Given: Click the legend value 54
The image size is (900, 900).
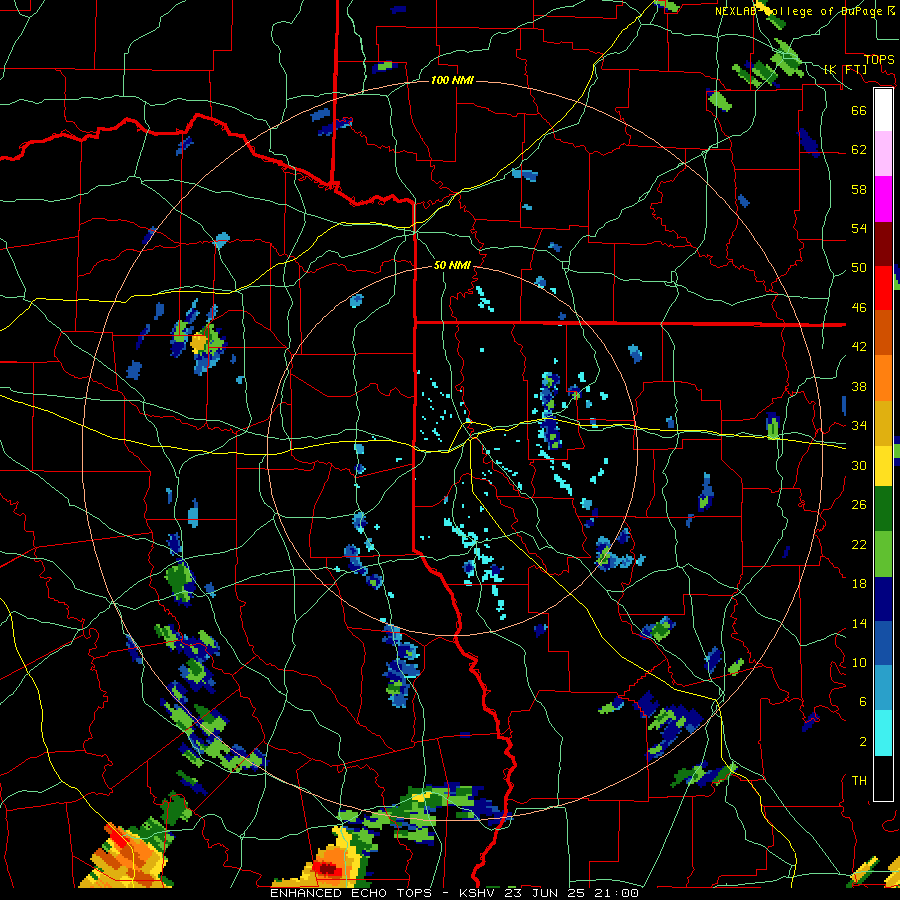Looking at the screenshot, I should [x=859, y=228].
